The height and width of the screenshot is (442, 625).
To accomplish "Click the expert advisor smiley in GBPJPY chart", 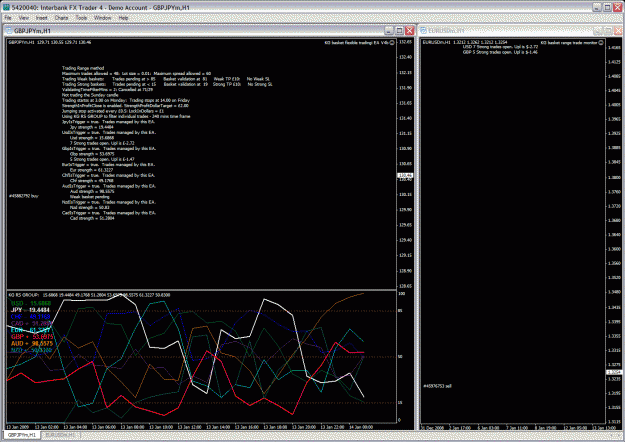I will coord(392,43).
